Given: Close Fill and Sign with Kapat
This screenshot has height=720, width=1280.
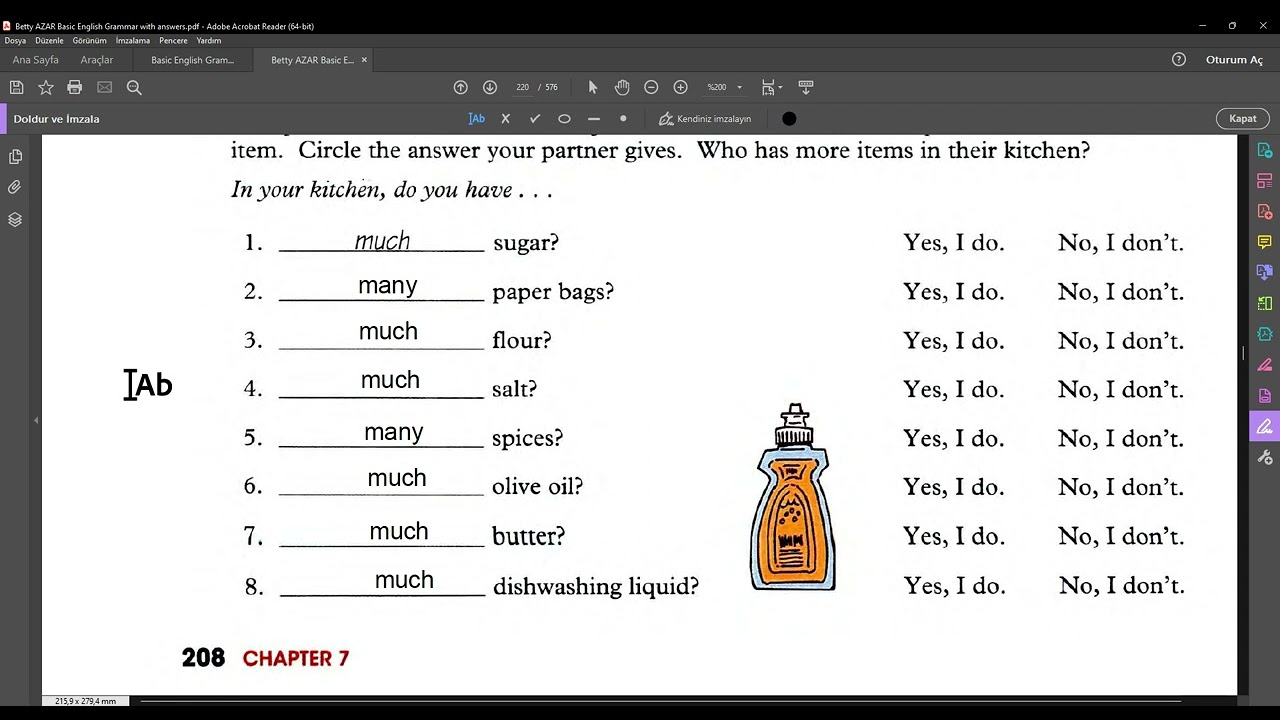Looking at the screenshot, I should click(x=1243, y=118).
